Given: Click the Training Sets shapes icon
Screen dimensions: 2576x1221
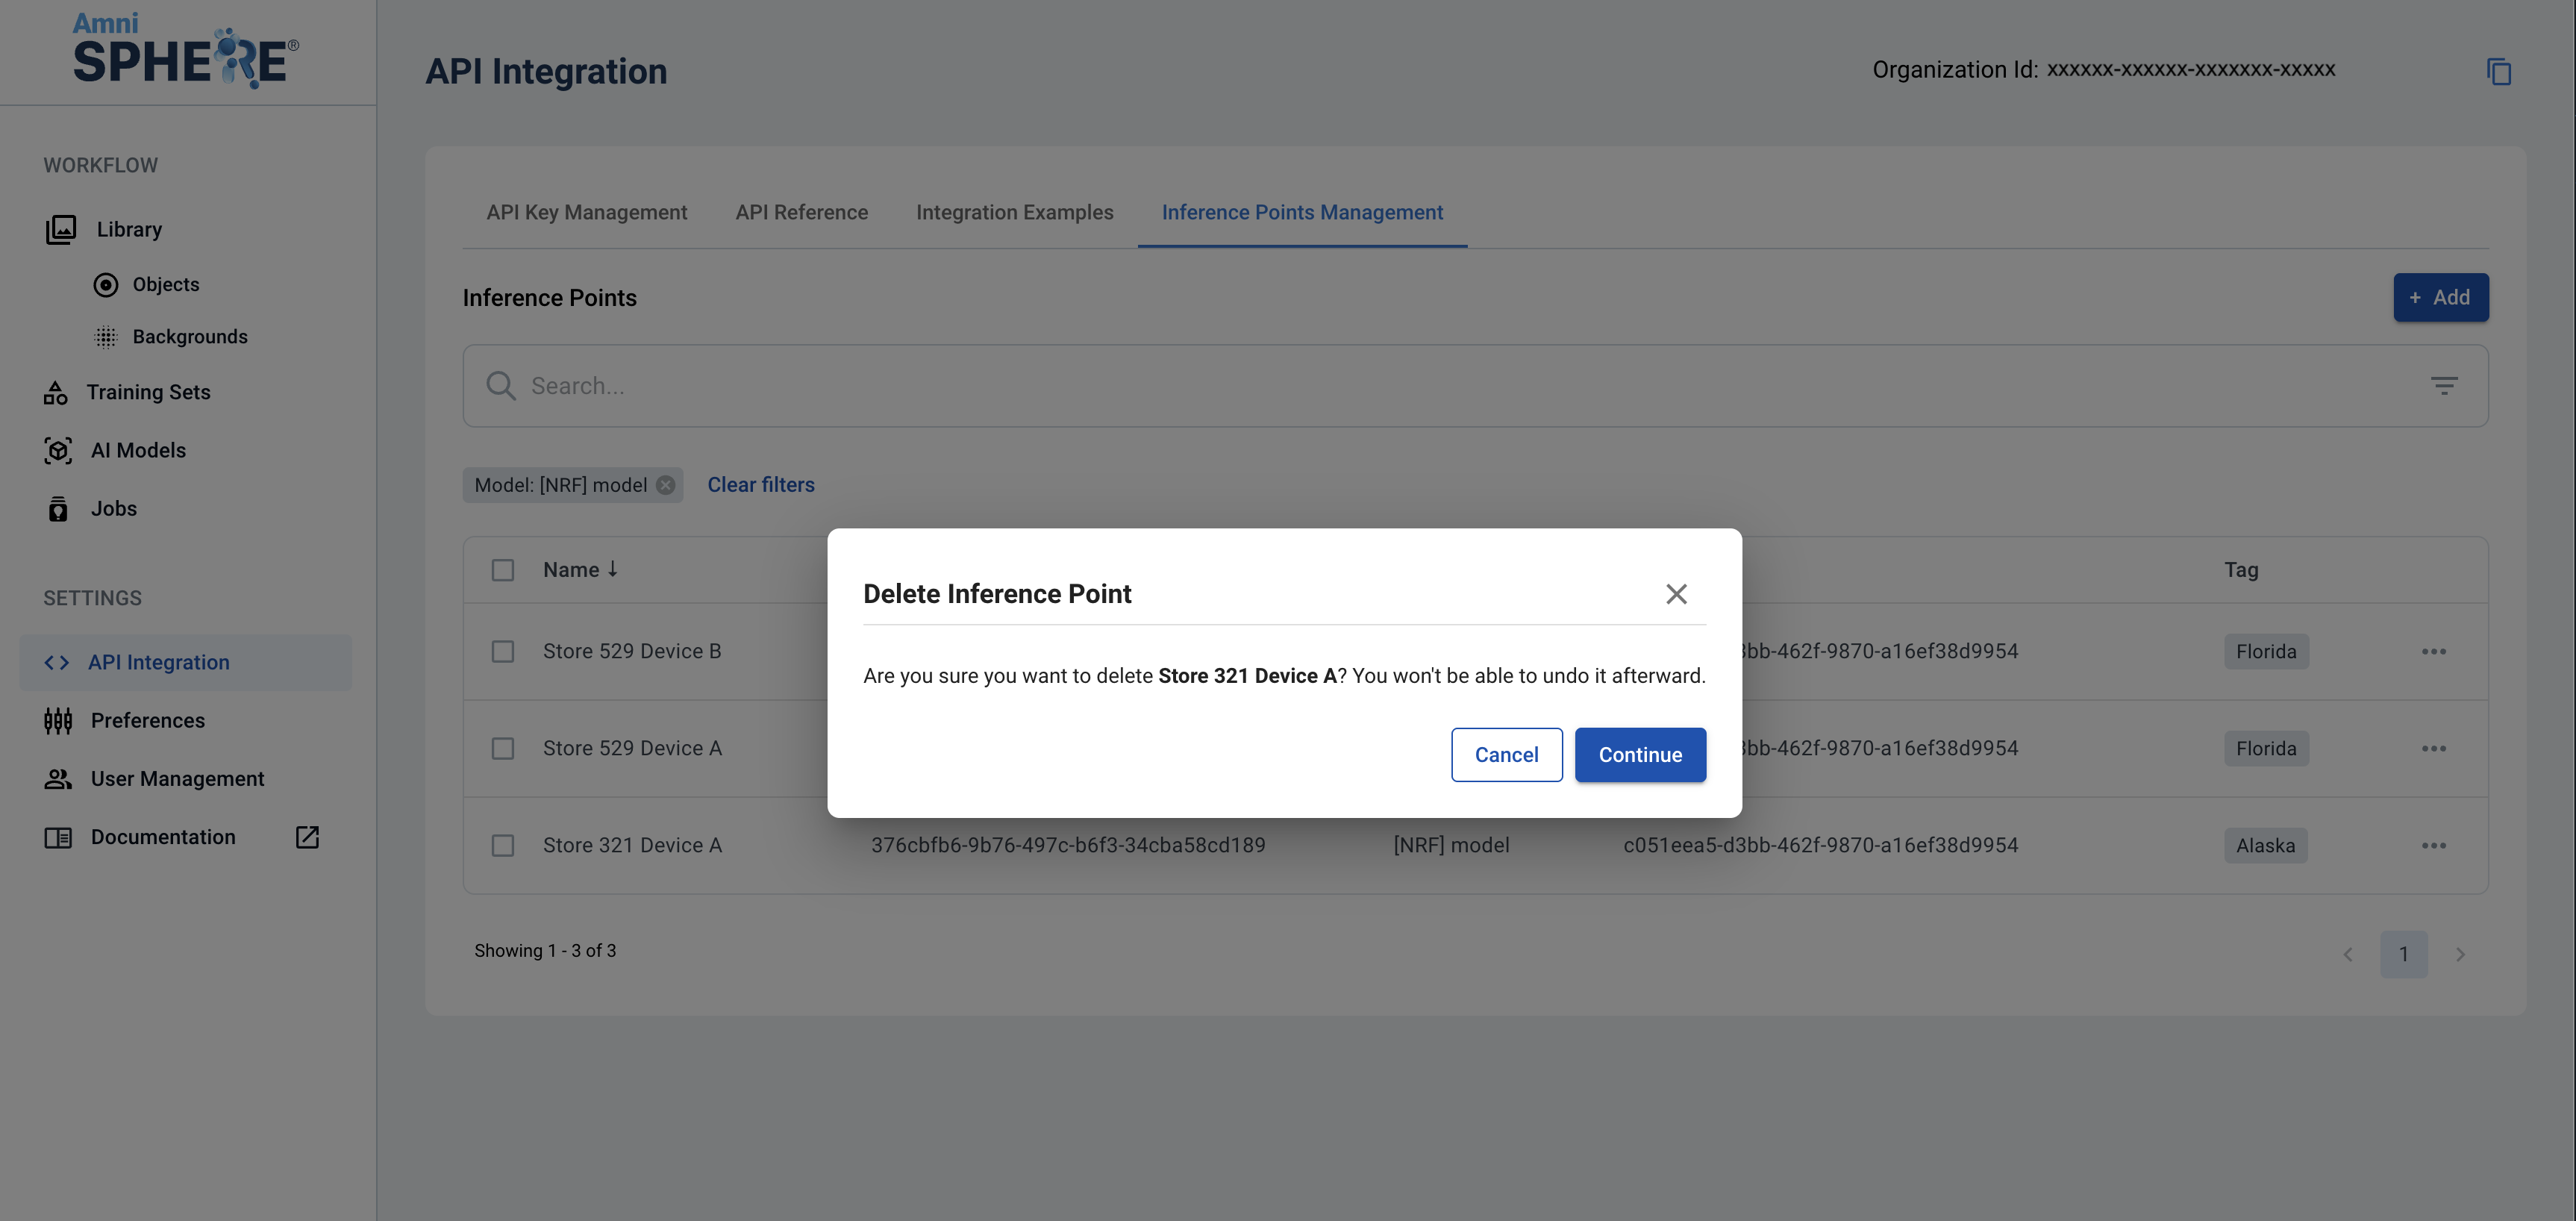Looking at the screenshot, I should point(56,393).
